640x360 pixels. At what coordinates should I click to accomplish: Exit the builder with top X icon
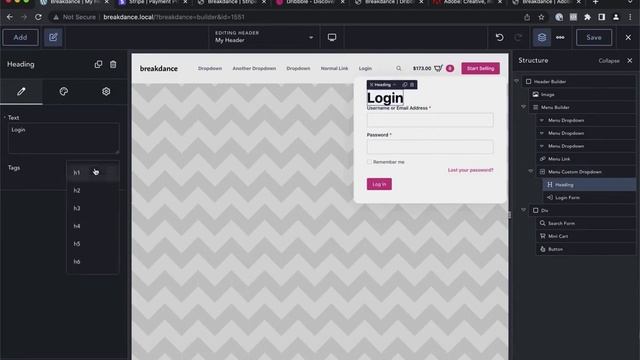[628, 38]
